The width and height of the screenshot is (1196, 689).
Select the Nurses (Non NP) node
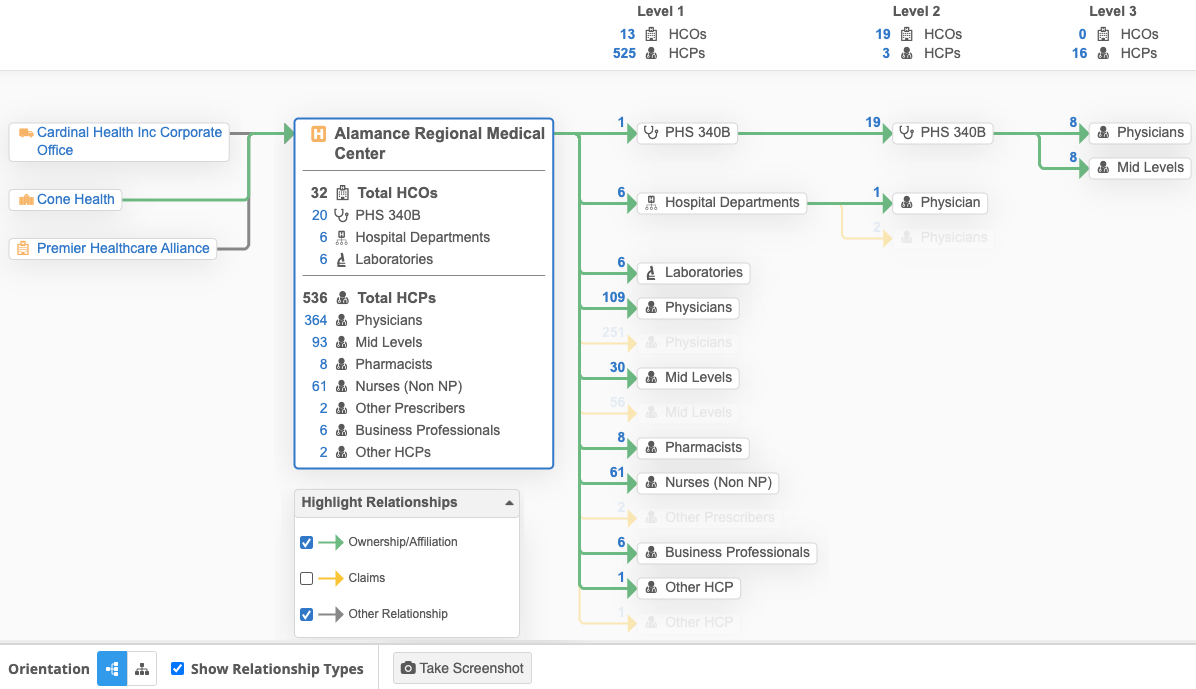point(708,483)
